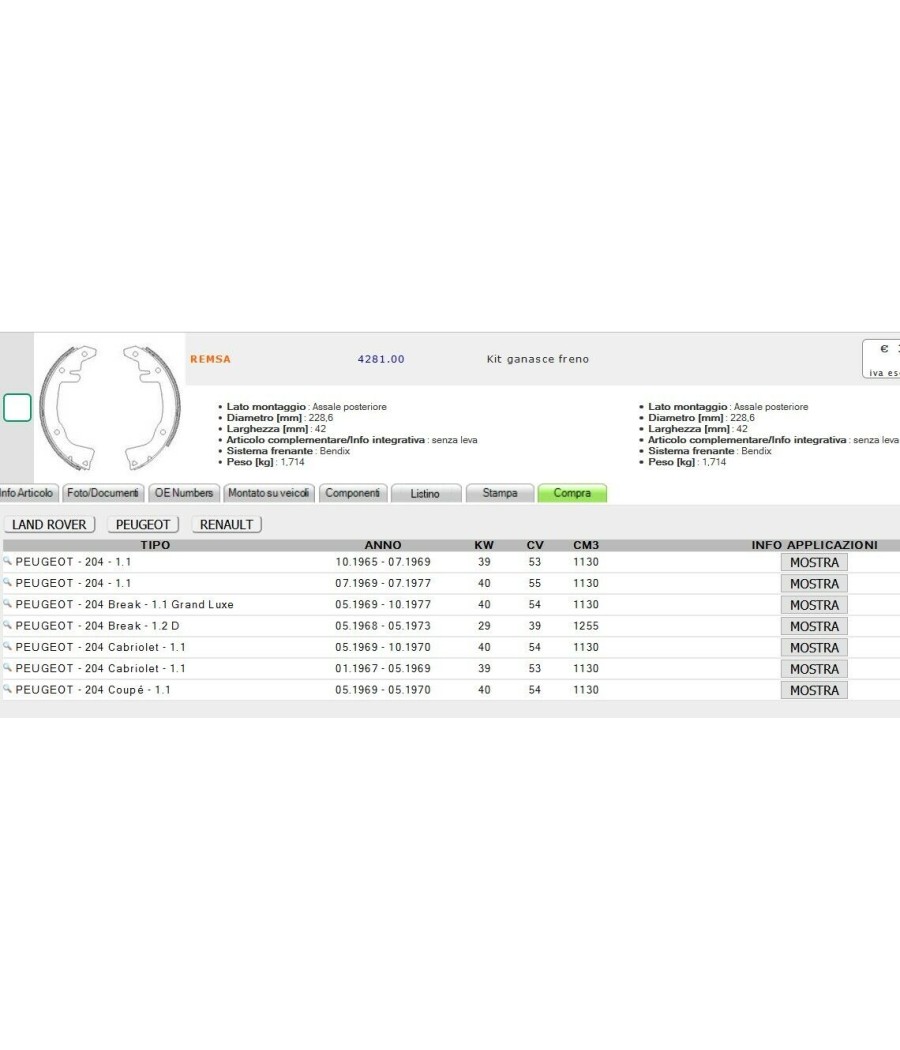This screenshot has width=900, height=1050.
Task: Click MOSTRA for 204 Break 1.1 Grand Luxe
Action: [x=814, y=605]
